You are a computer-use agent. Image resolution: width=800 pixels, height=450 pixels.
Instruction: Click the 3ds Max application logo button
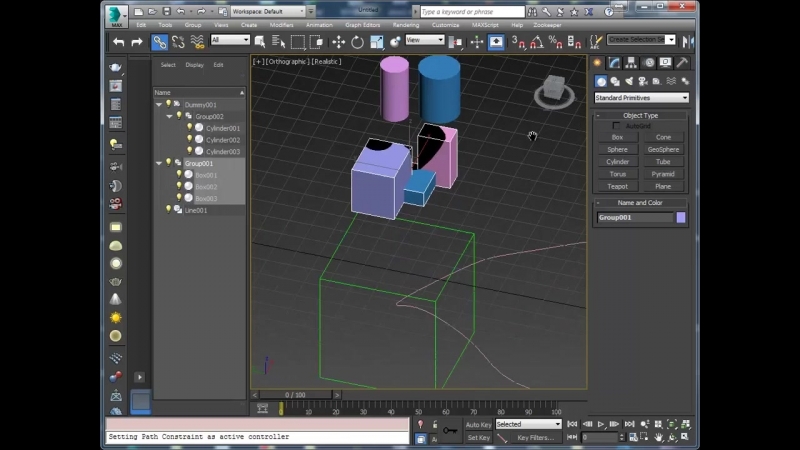[x=116, y=15]
